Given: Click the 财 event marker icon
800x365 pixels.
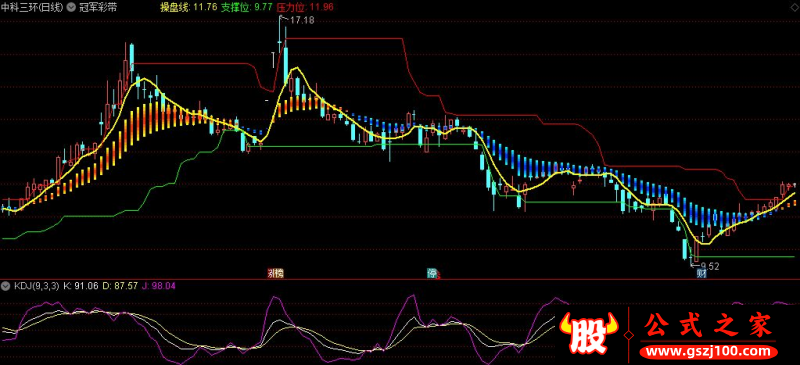Looking at the screenshot, I should click(x=702, y=274).
